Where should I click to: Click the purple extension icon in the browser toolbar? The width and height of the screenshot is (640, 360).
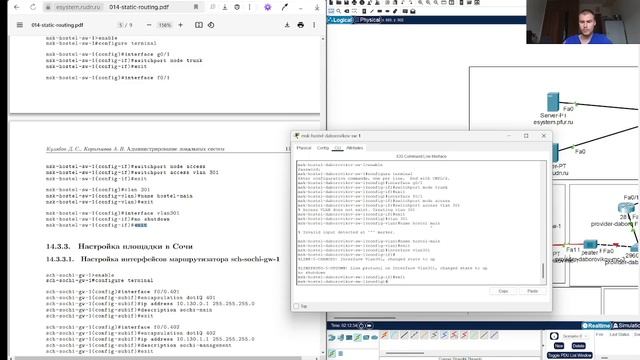click(x=268, y=7)
